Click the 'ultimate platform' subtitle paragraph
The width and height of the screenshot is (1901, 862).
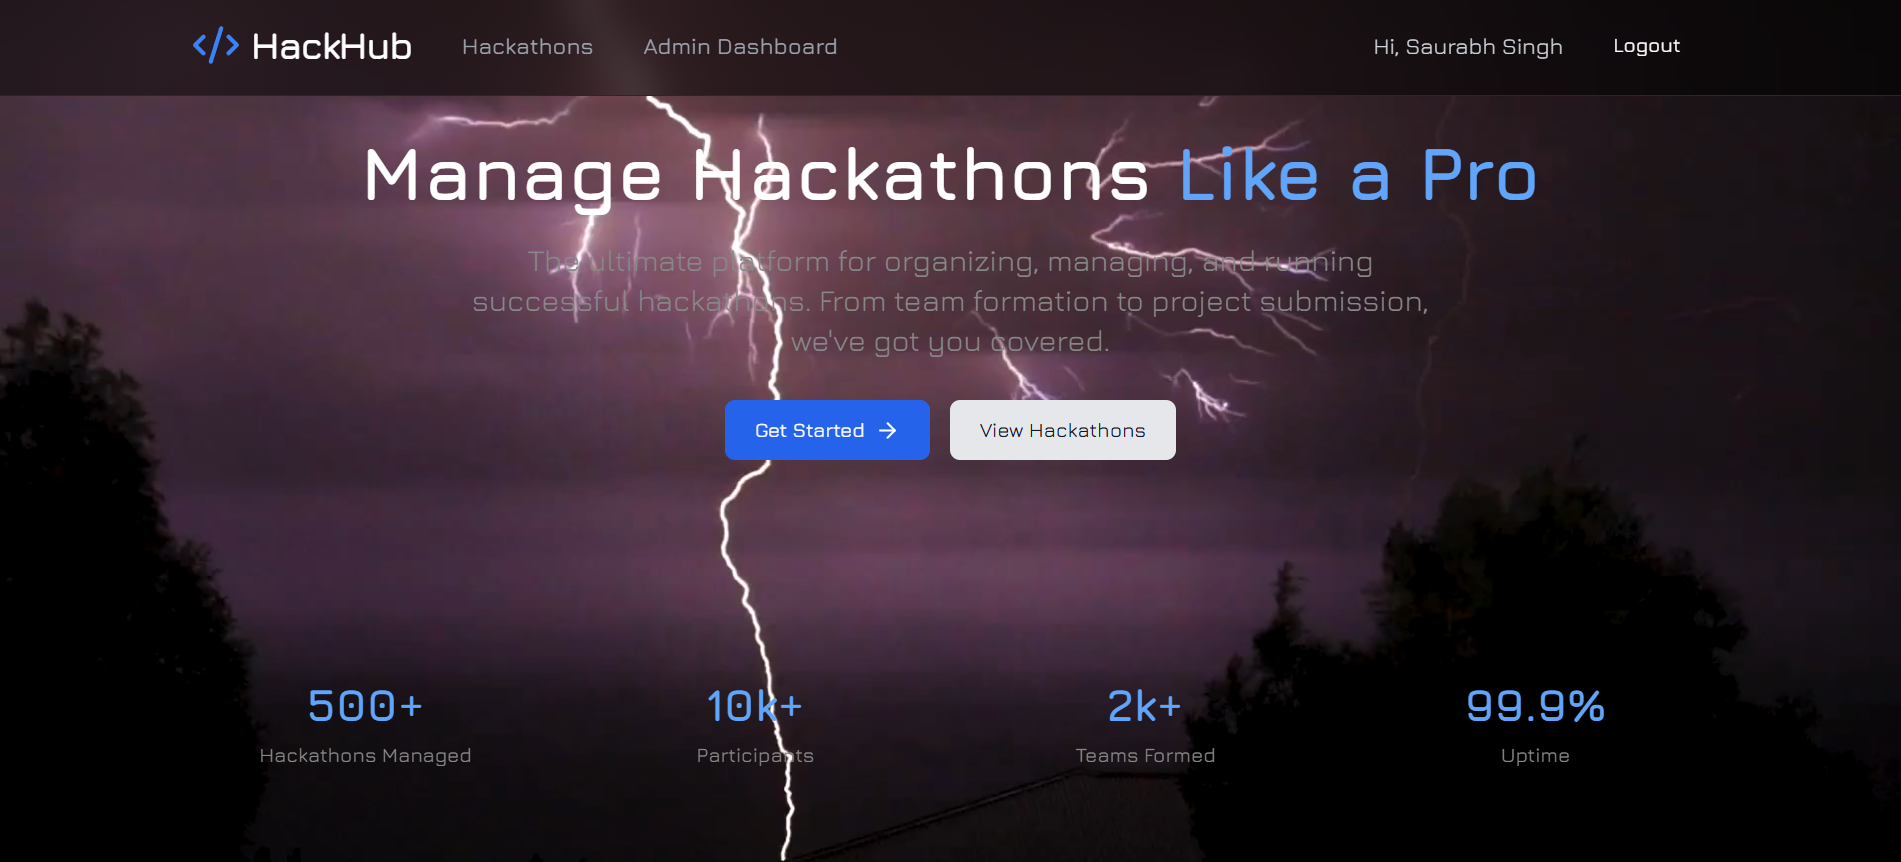[950, 301]
